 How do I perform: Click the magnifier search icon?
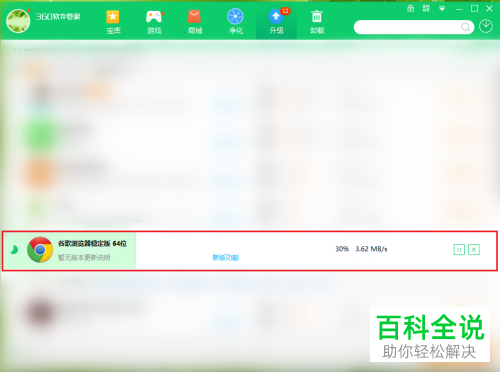click(x=466, y=27)
